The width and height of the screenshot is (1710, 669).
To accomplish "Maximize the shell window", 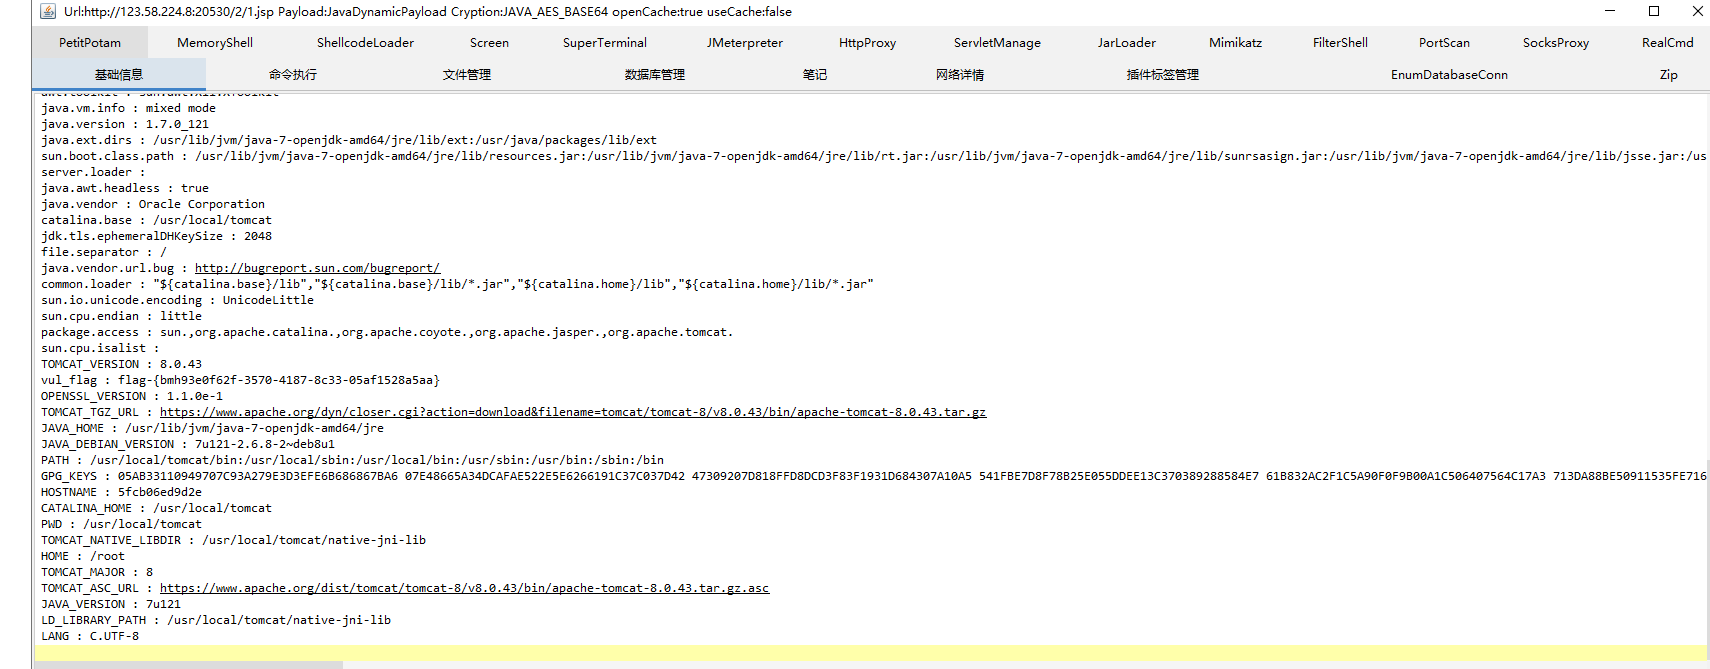I will click(1654, 11).
